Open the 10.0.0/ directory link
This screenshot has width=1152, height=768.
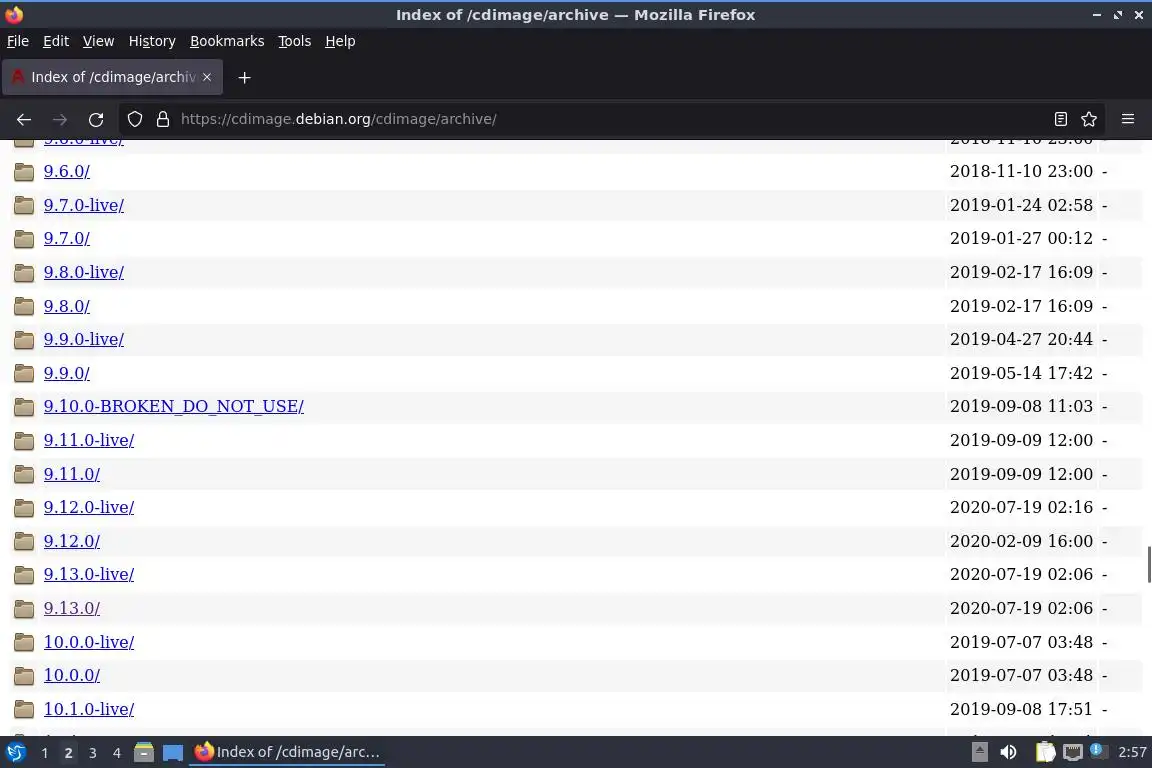(x=72, y=675)
